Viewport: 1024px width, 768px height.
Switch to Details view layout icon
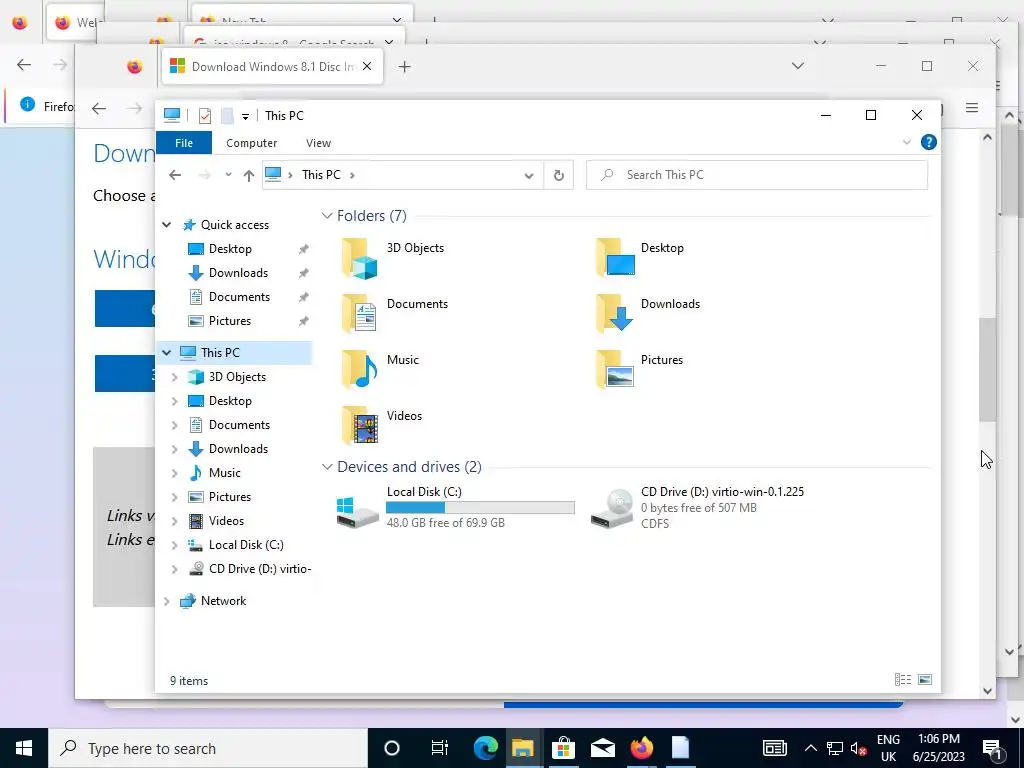903,680
